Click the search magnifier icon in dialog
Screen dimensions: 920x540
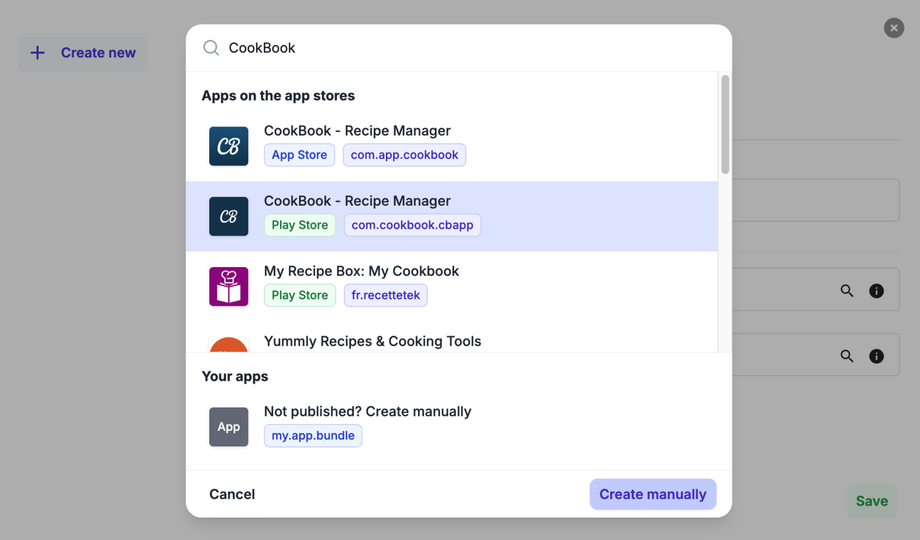click(211, 48)
